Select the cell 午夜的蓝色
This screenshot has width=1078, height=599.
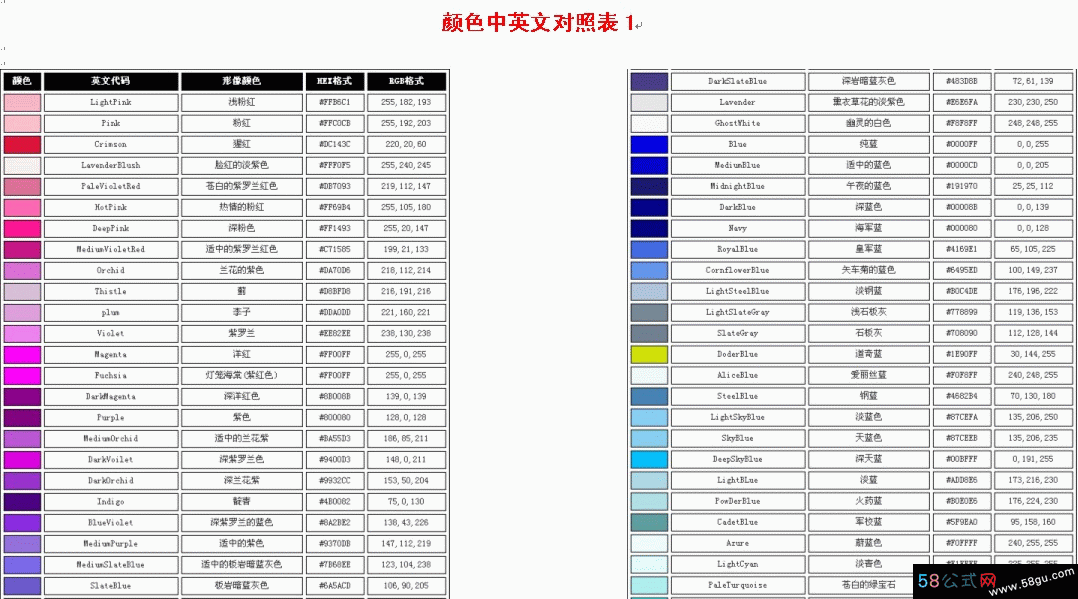pos(869,186)
